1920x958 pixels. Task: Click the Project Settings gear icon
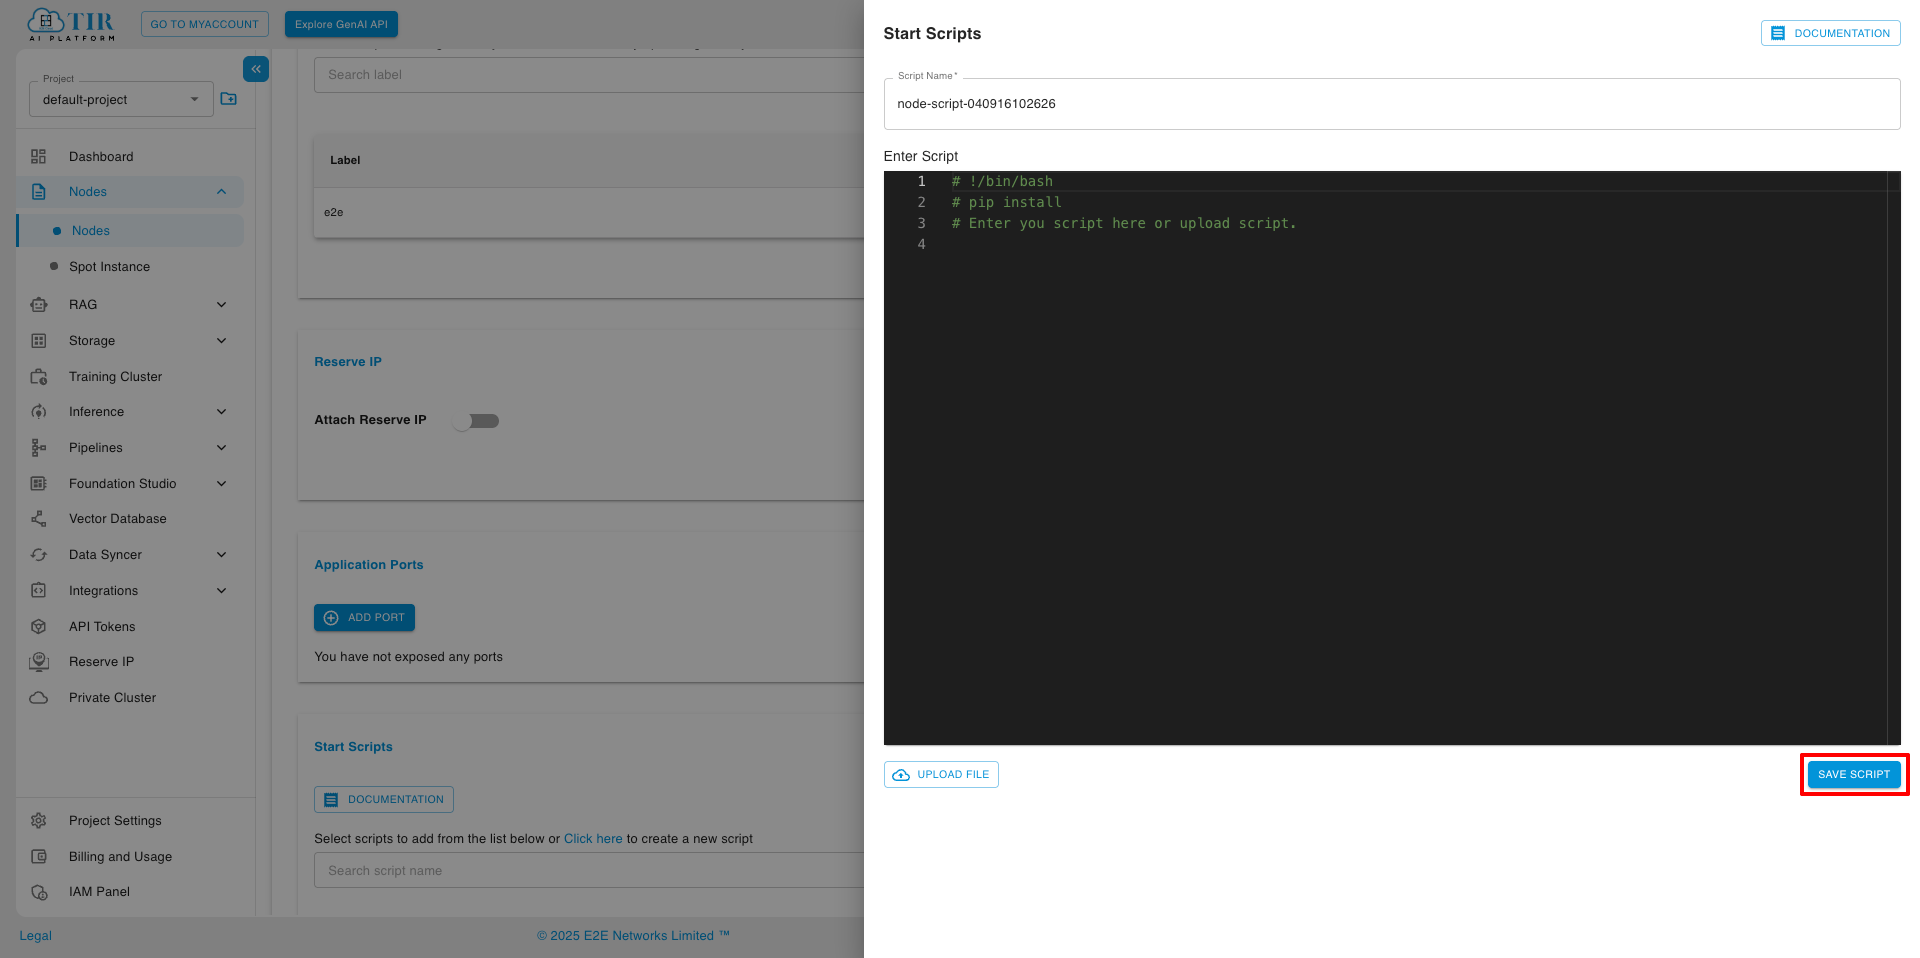click(x=39, y=821)
